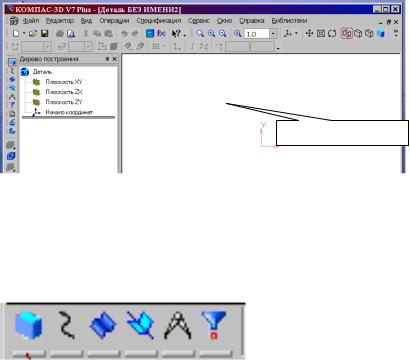
Task: Expand the new document dropdown arrow
Action: coord(24,34)
